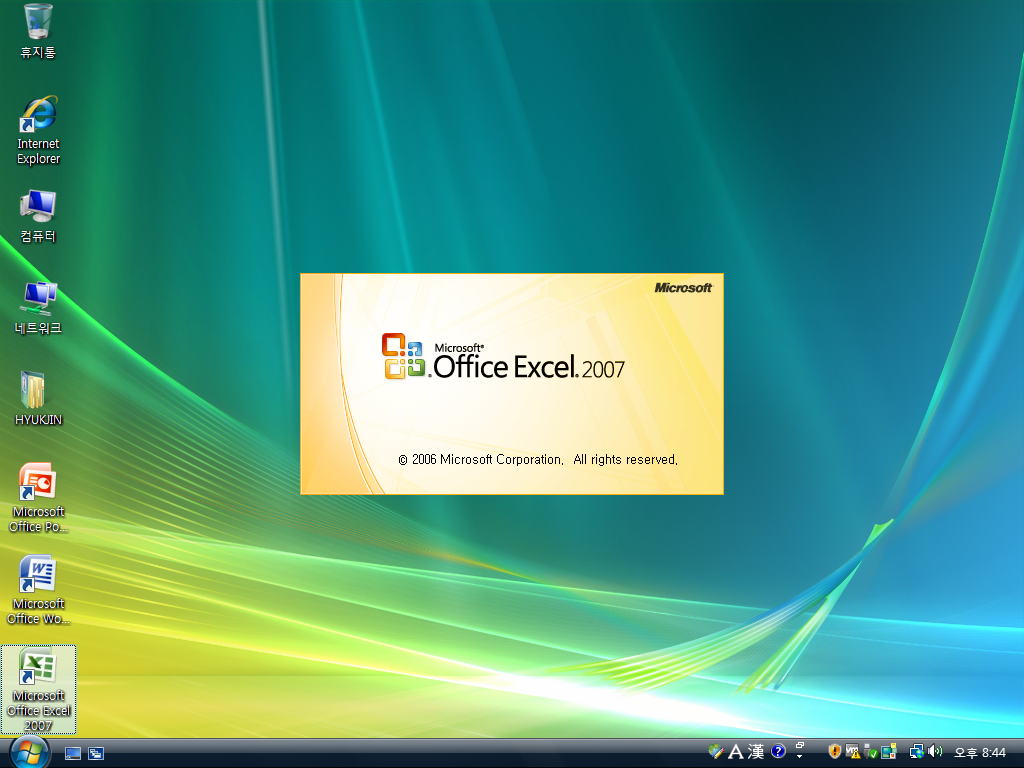Screen dimensions: 1024x768
Task: Select the Microsoft Office PowerPoint shortcut
Action: (38, 498)
